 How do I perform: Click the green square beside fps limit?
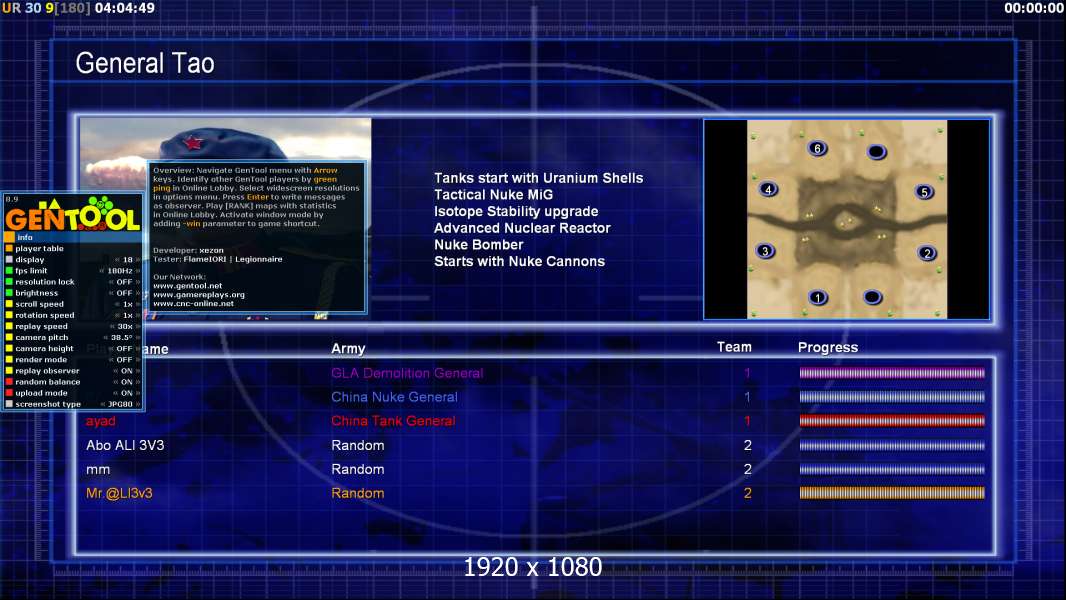pos(10,270)
